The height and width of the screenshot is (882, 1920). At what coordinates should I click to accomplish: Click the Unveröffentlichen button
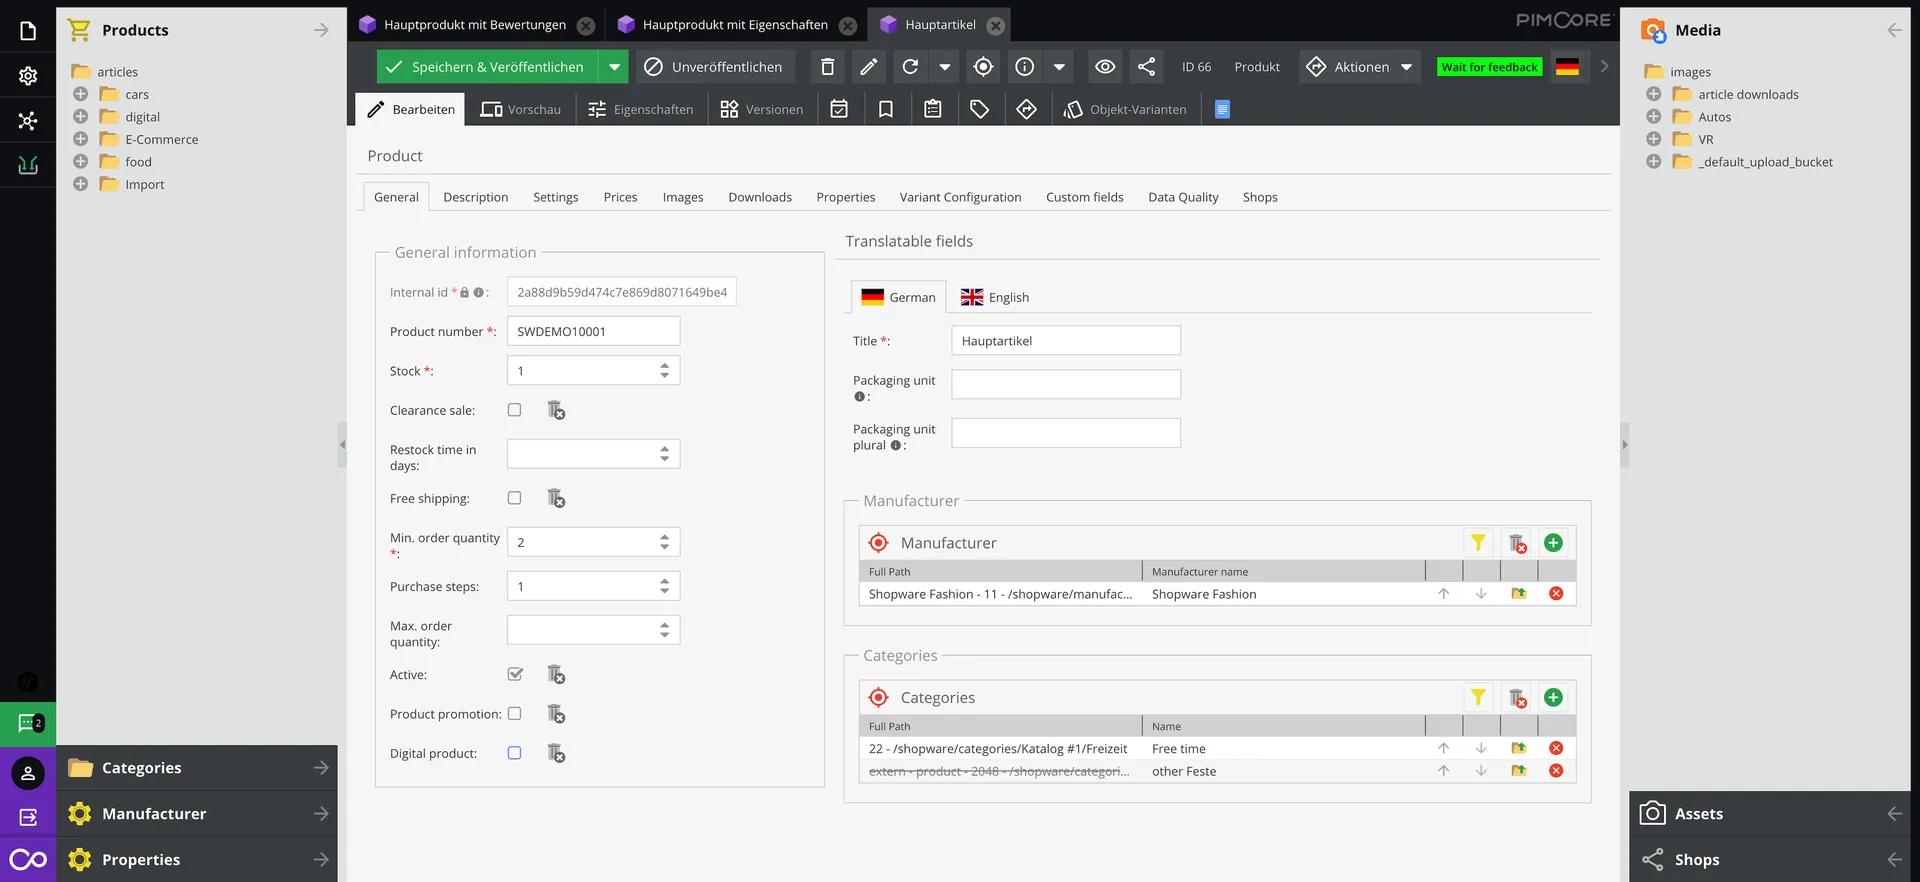pyautogui.click(x=714, y=67)
